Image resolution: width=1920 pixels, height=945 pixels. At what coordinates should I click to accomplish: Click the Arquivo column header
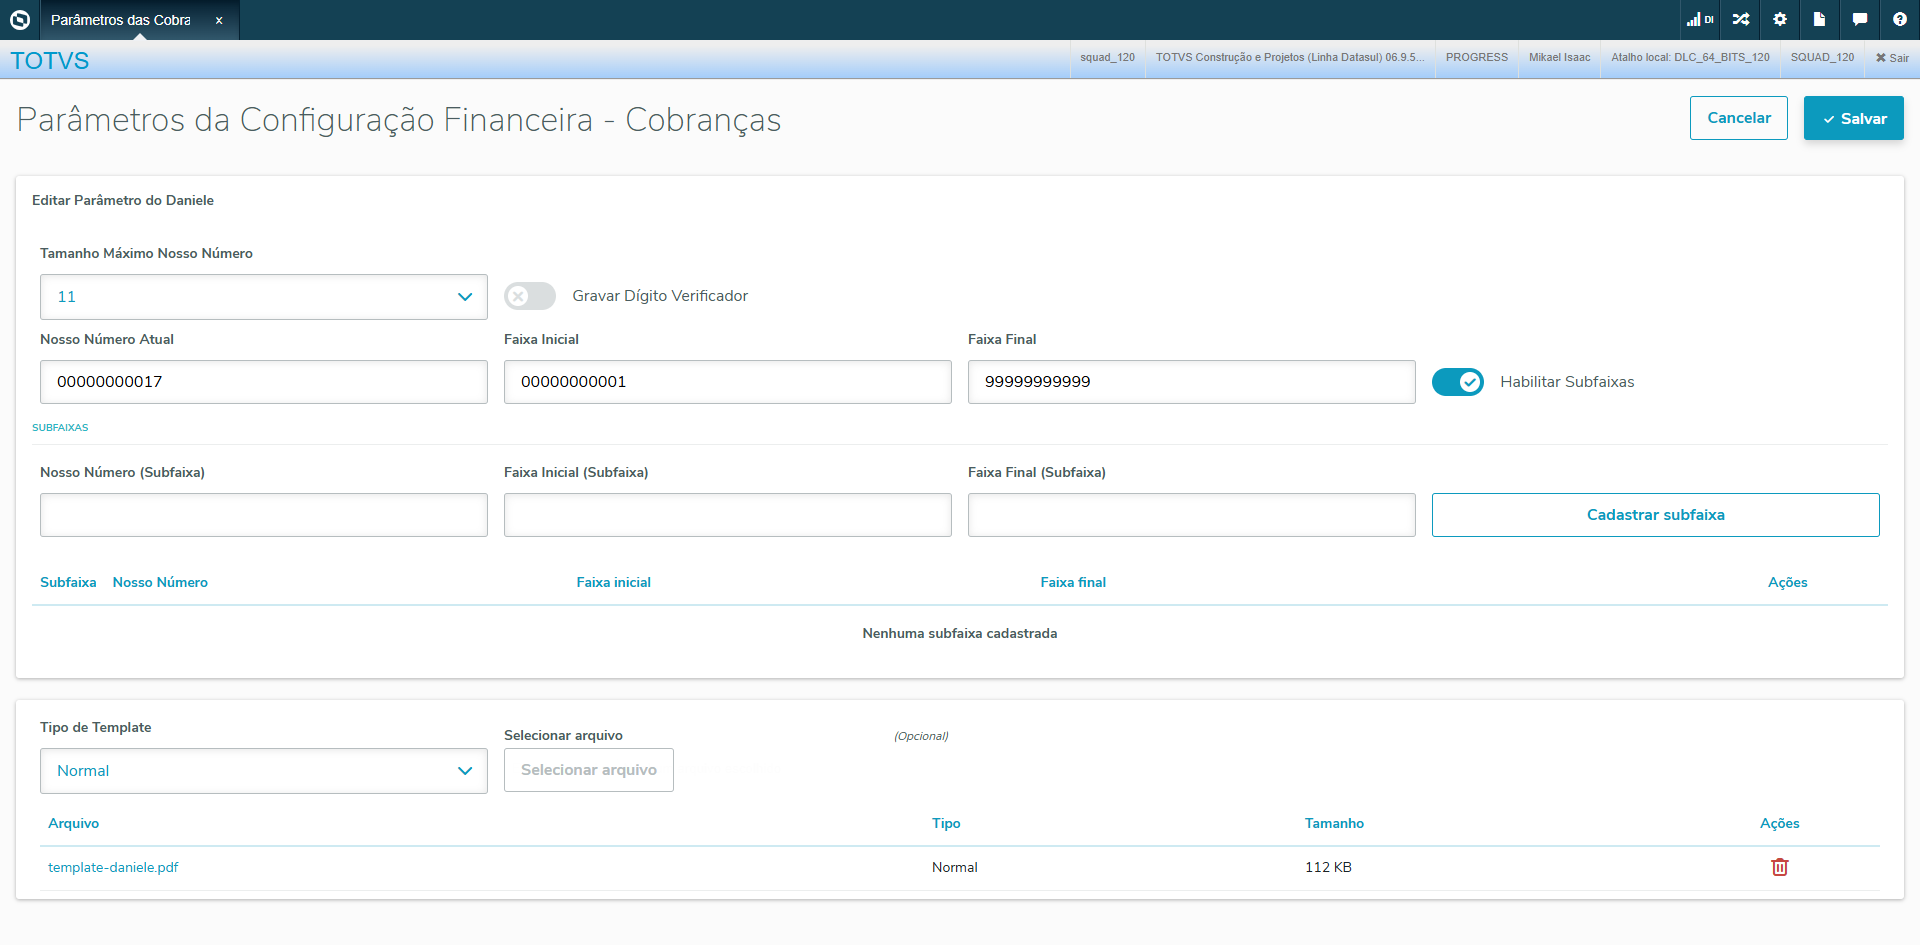point(73,823)
